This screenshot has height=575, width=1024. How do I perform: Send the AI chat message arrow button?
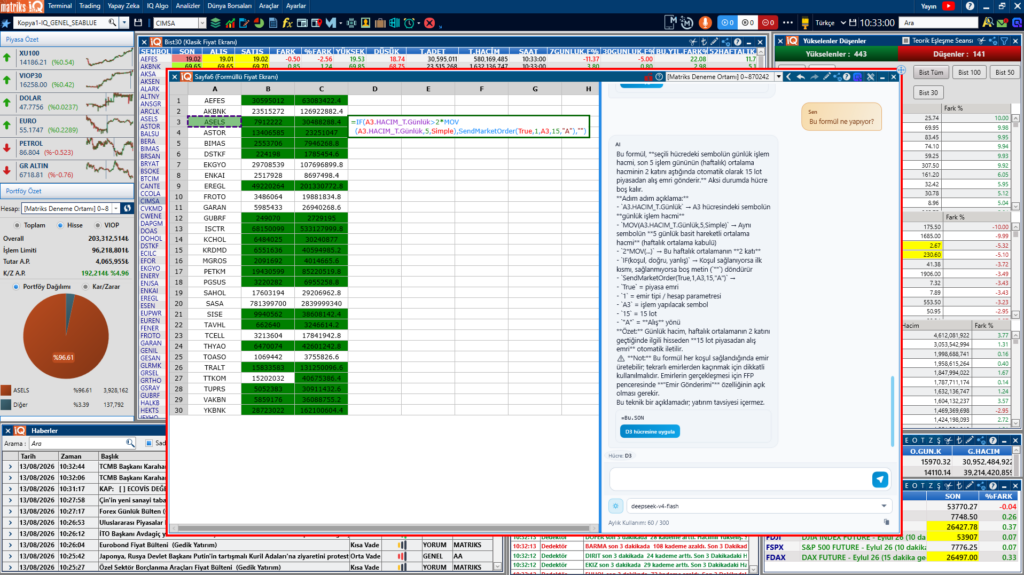[x=880, y=479]
